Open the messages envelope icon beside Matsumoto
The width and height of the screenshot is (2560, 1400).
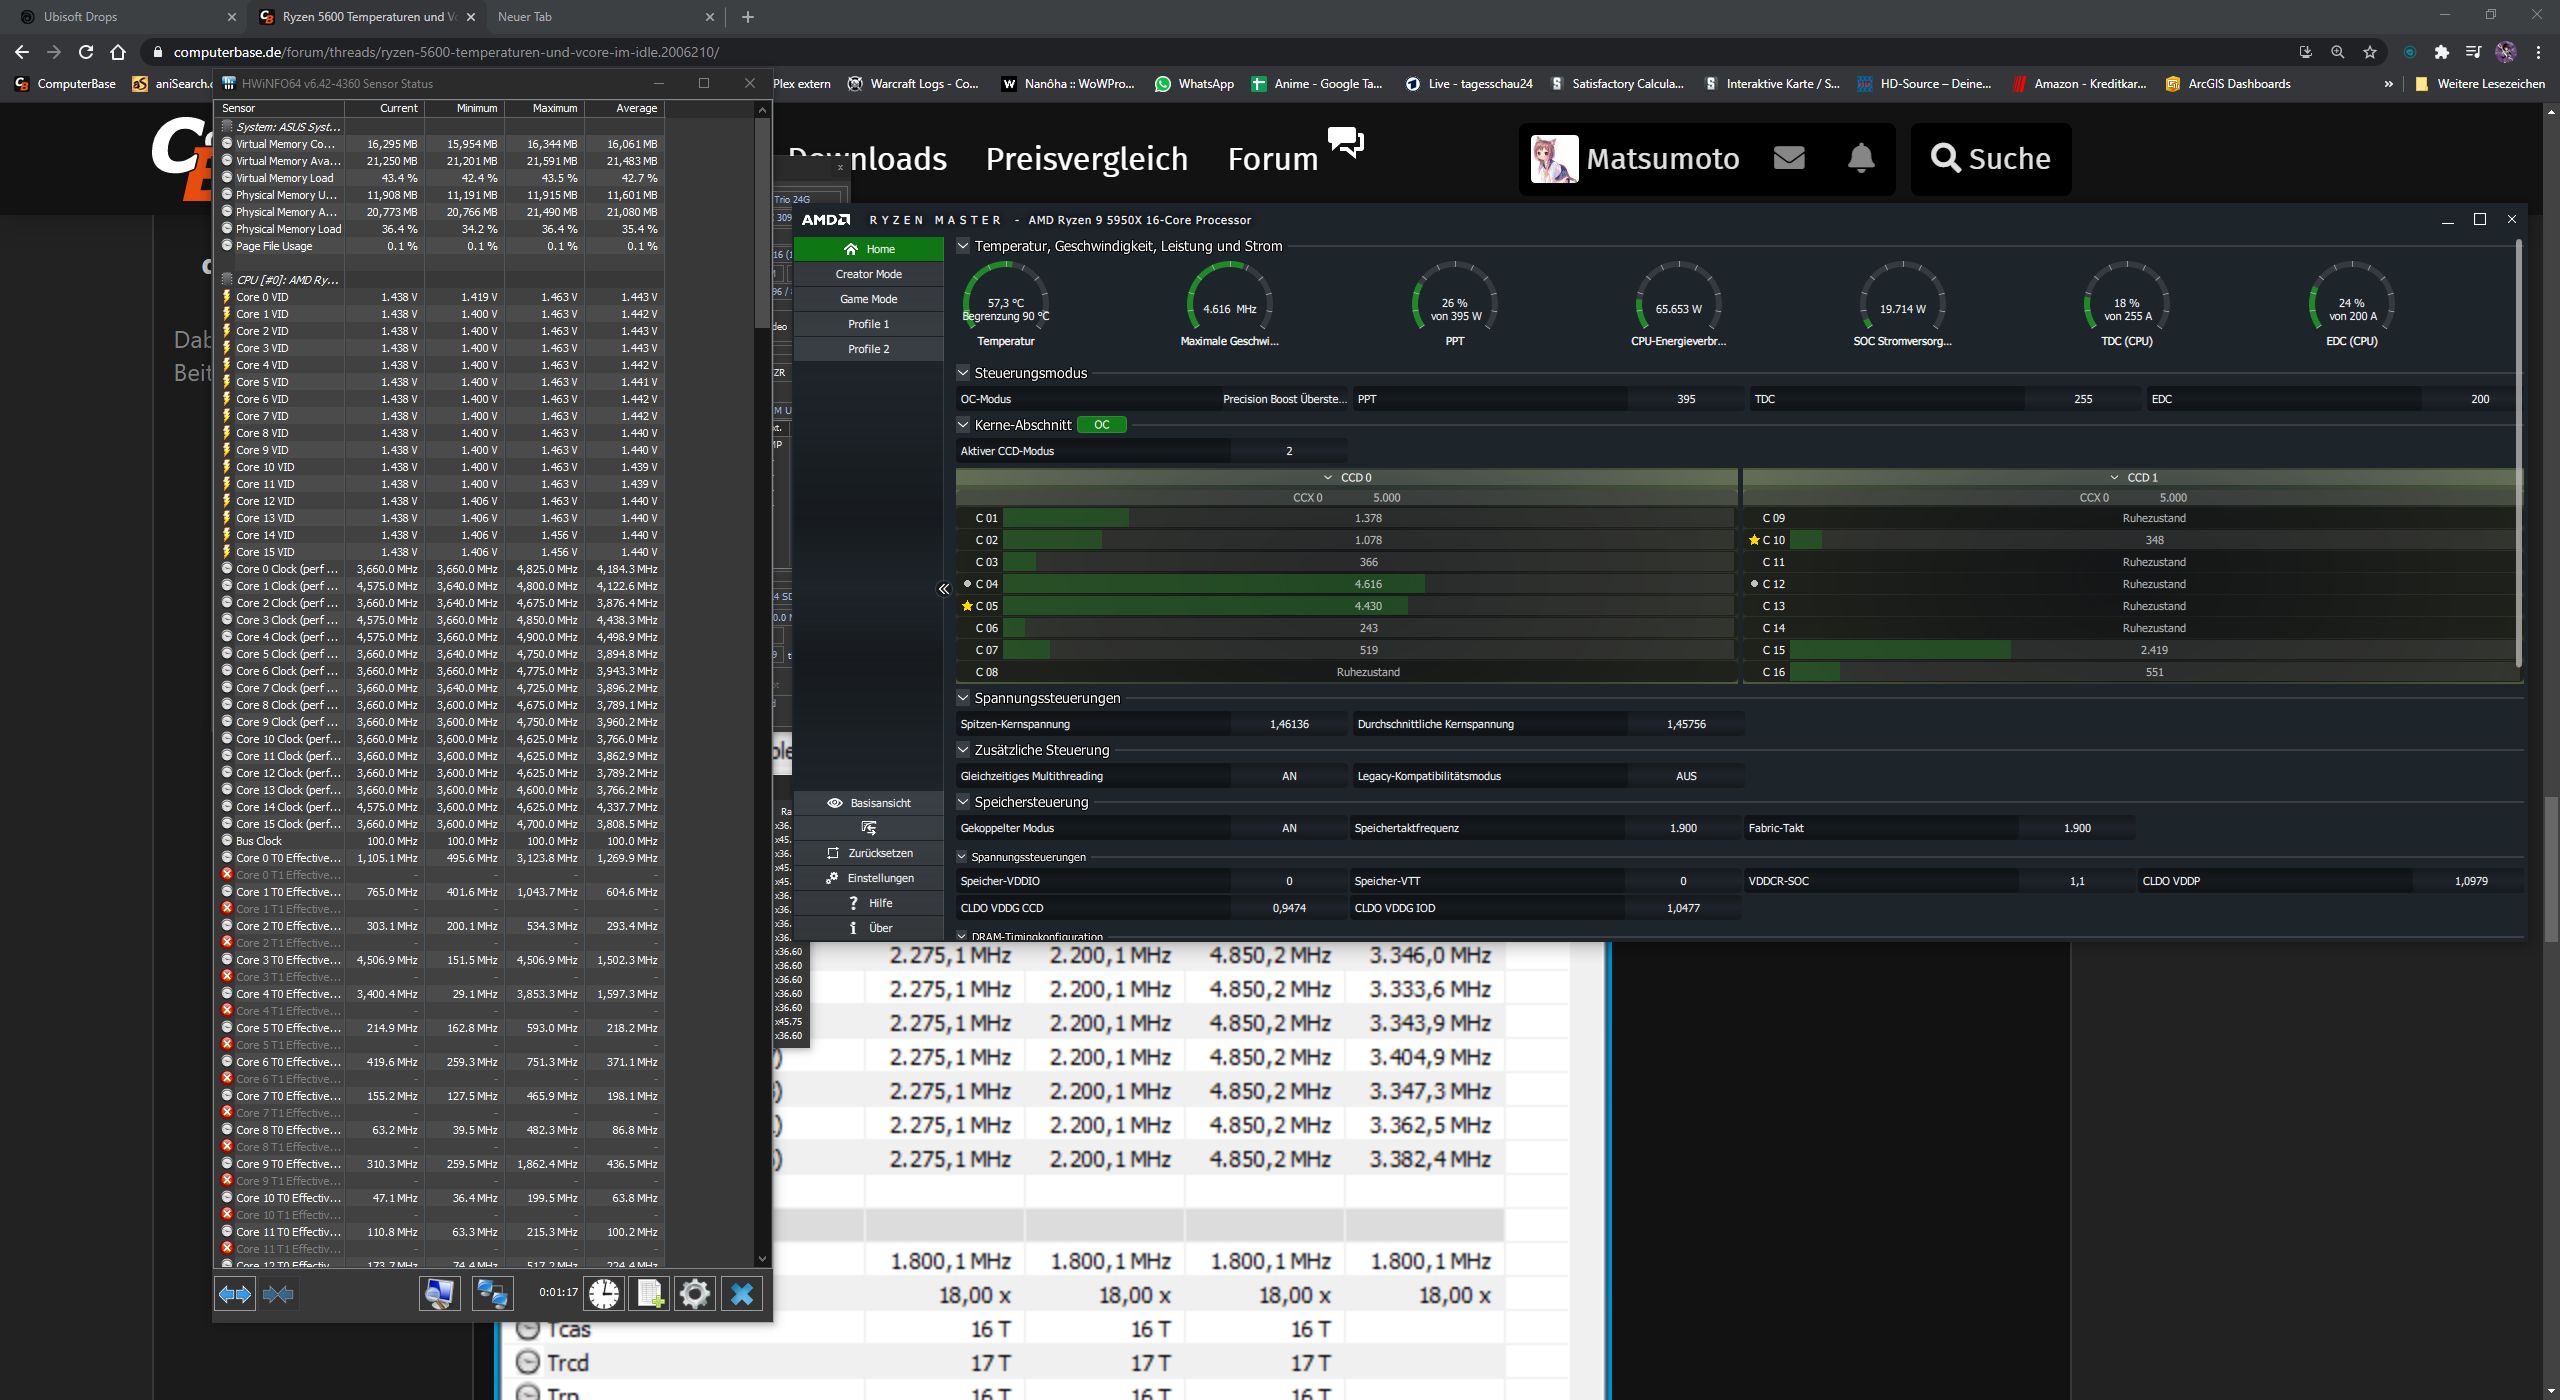(x=1789, y=158)
